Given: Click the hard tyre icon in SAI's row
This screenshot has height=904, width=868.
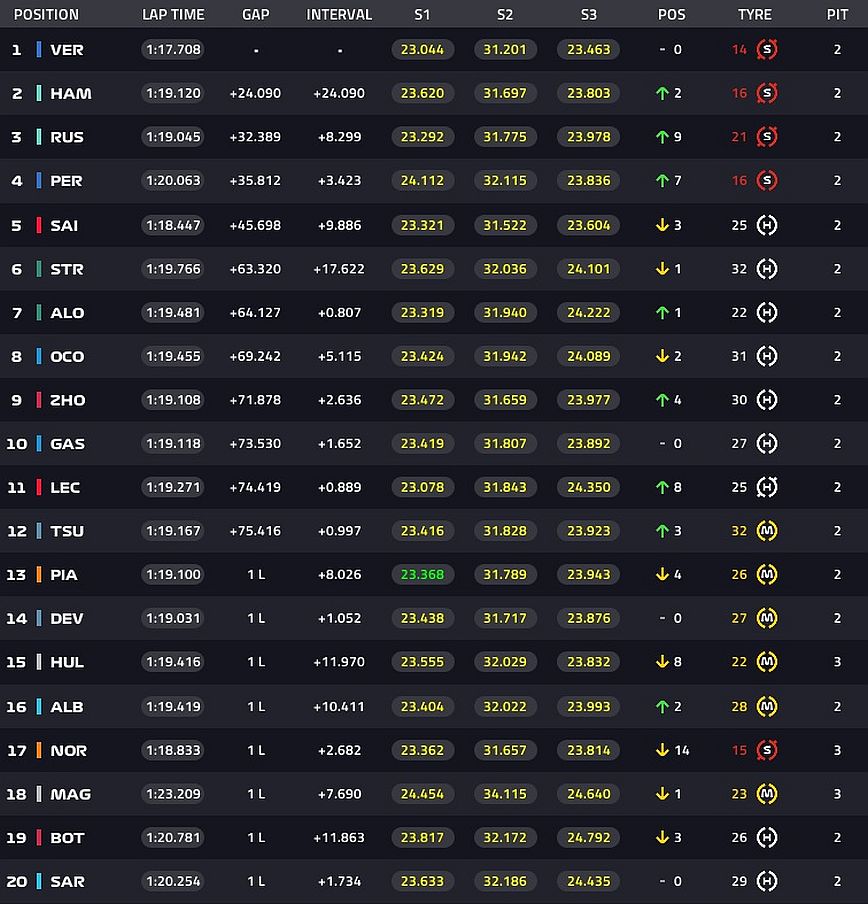Looking at the screenshot, I should [x=767, y=225].
